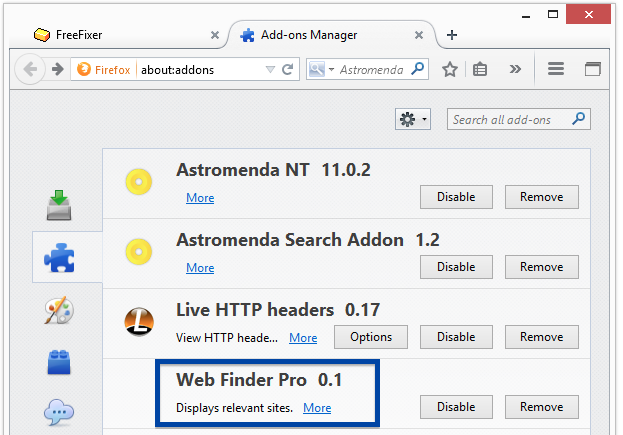Open More link for Astromenda NT
This screenshot has width=623, height=435.
pyautogui.click(x=200, y=198)
